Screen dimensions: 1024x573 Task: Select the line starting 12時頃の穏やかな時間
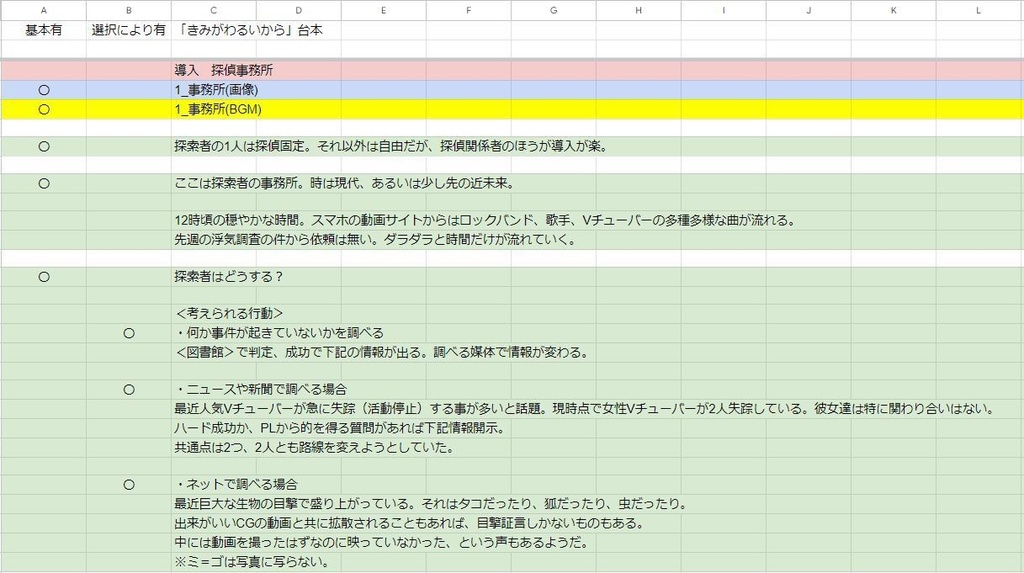point(485,220)
